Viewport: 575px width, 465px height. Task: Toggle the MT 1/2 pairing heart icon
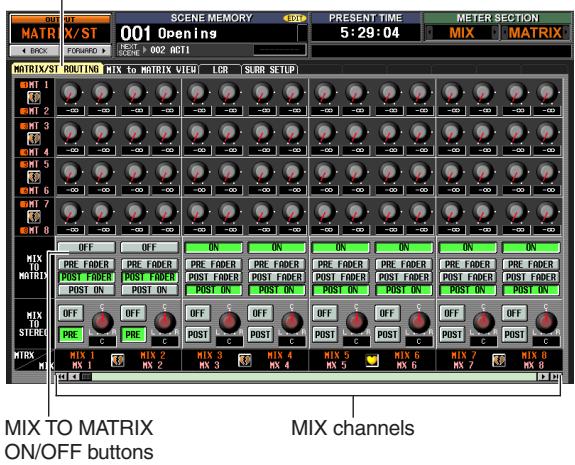[34, 98]
